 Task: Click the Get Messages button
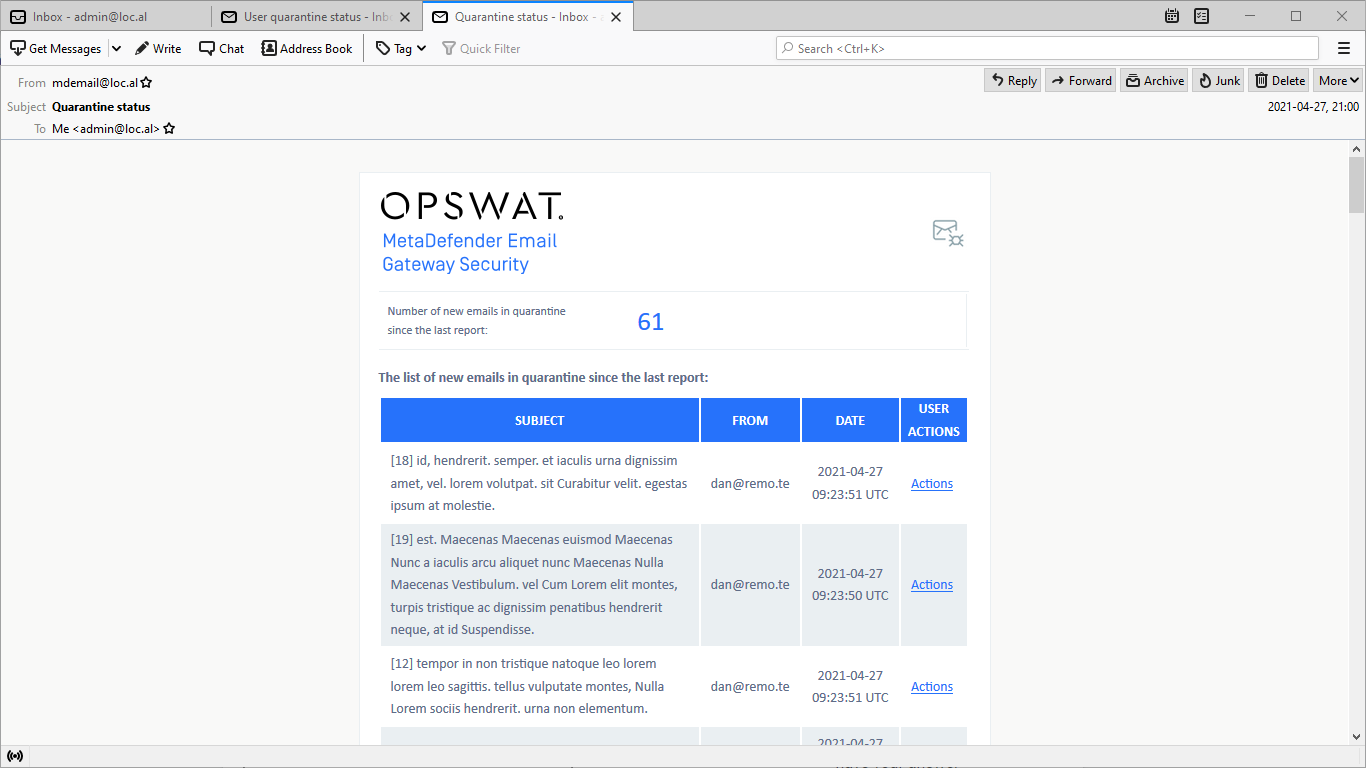(56, 48)
